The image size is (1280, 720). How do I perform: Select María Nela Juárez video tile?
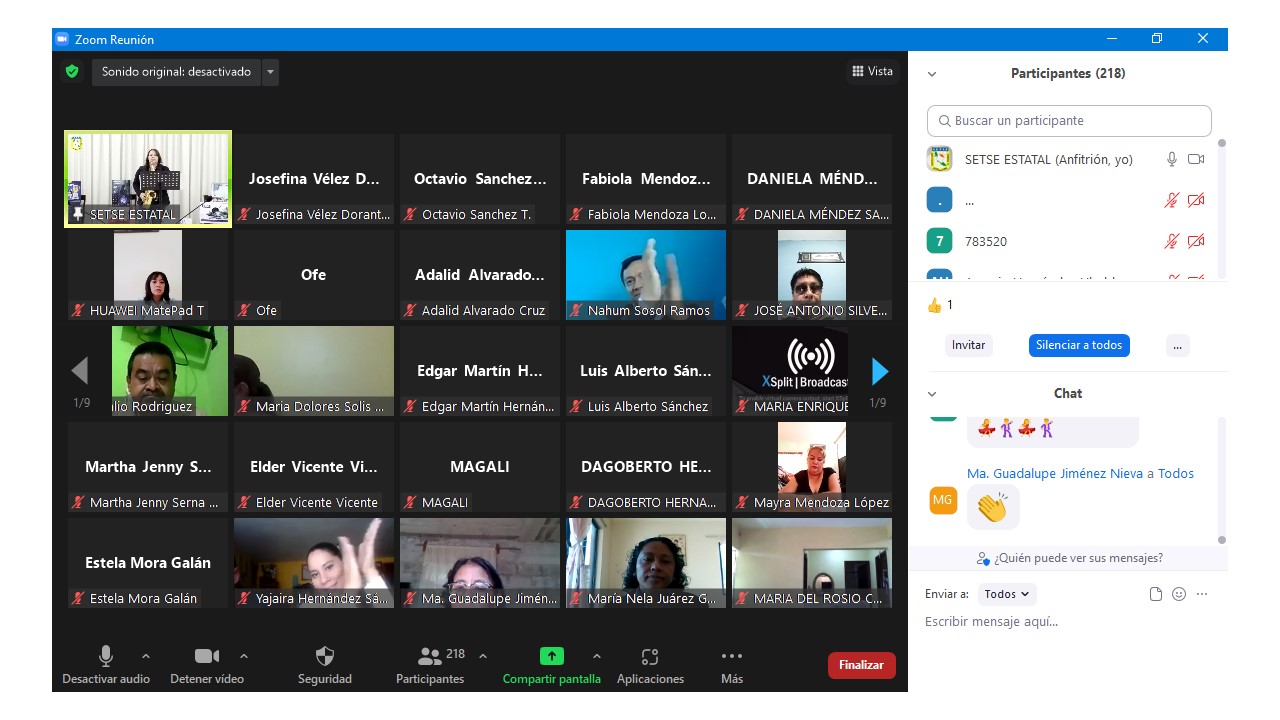coord(646,563)
